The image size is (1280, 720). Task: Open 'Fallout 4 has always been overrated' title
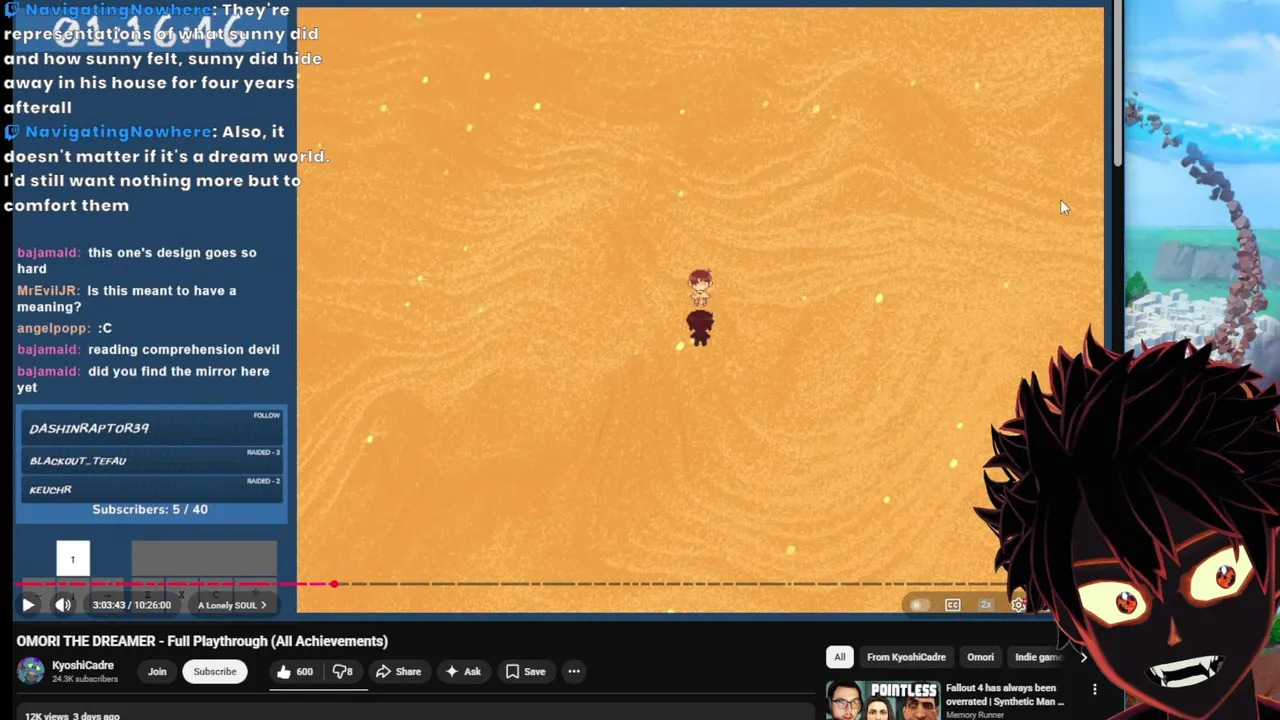pos(1005,695)
